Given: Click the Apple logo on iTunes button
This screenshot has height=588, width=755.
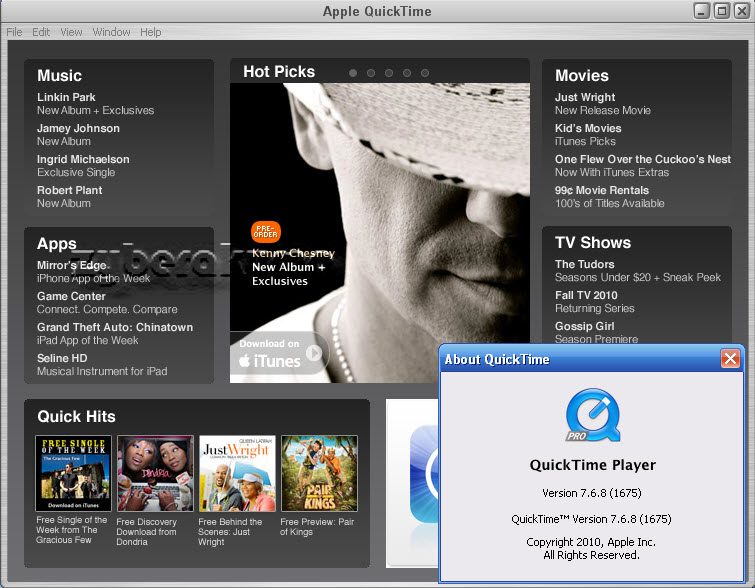Looking at the screenshot, I should 245,360.
